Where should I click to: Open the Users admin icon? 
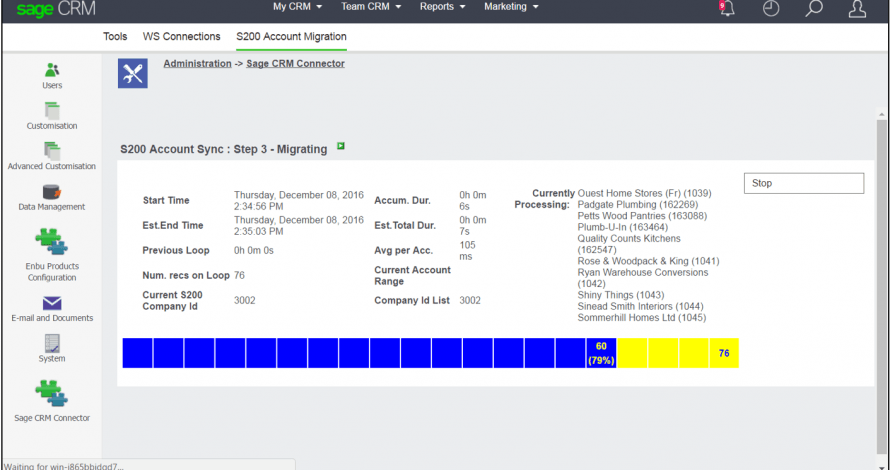pyautogui.click(x=52, y=70)
